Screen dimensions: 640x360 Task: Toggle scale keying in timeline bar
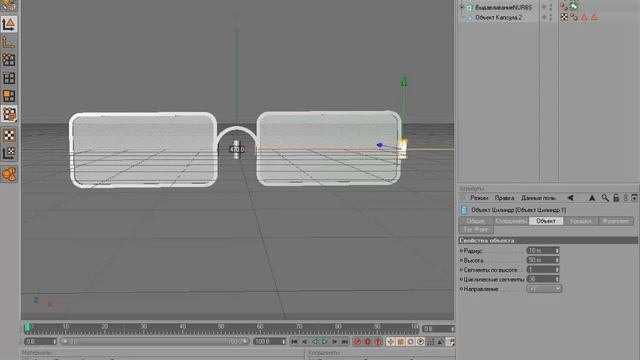click(x=401, y=342)
